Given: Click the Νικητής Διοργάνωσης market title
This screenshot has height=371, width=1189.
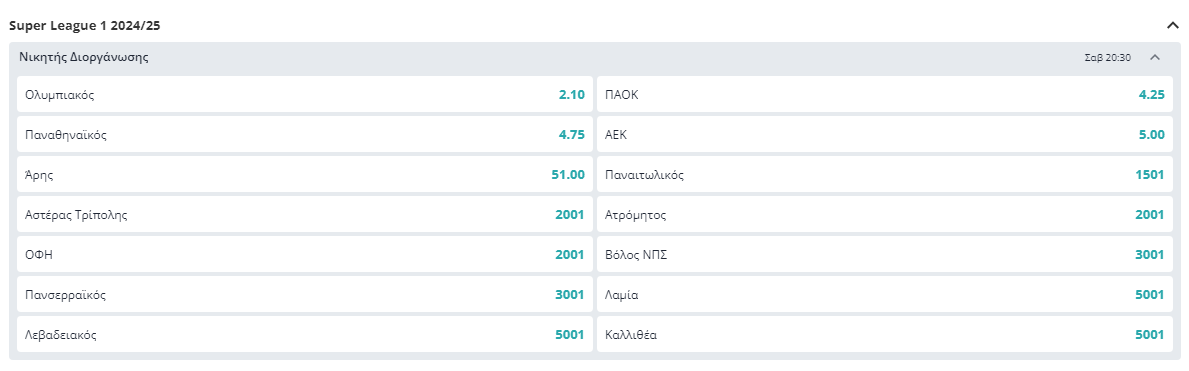Looking at the screenshot, I should pos(83,57).
